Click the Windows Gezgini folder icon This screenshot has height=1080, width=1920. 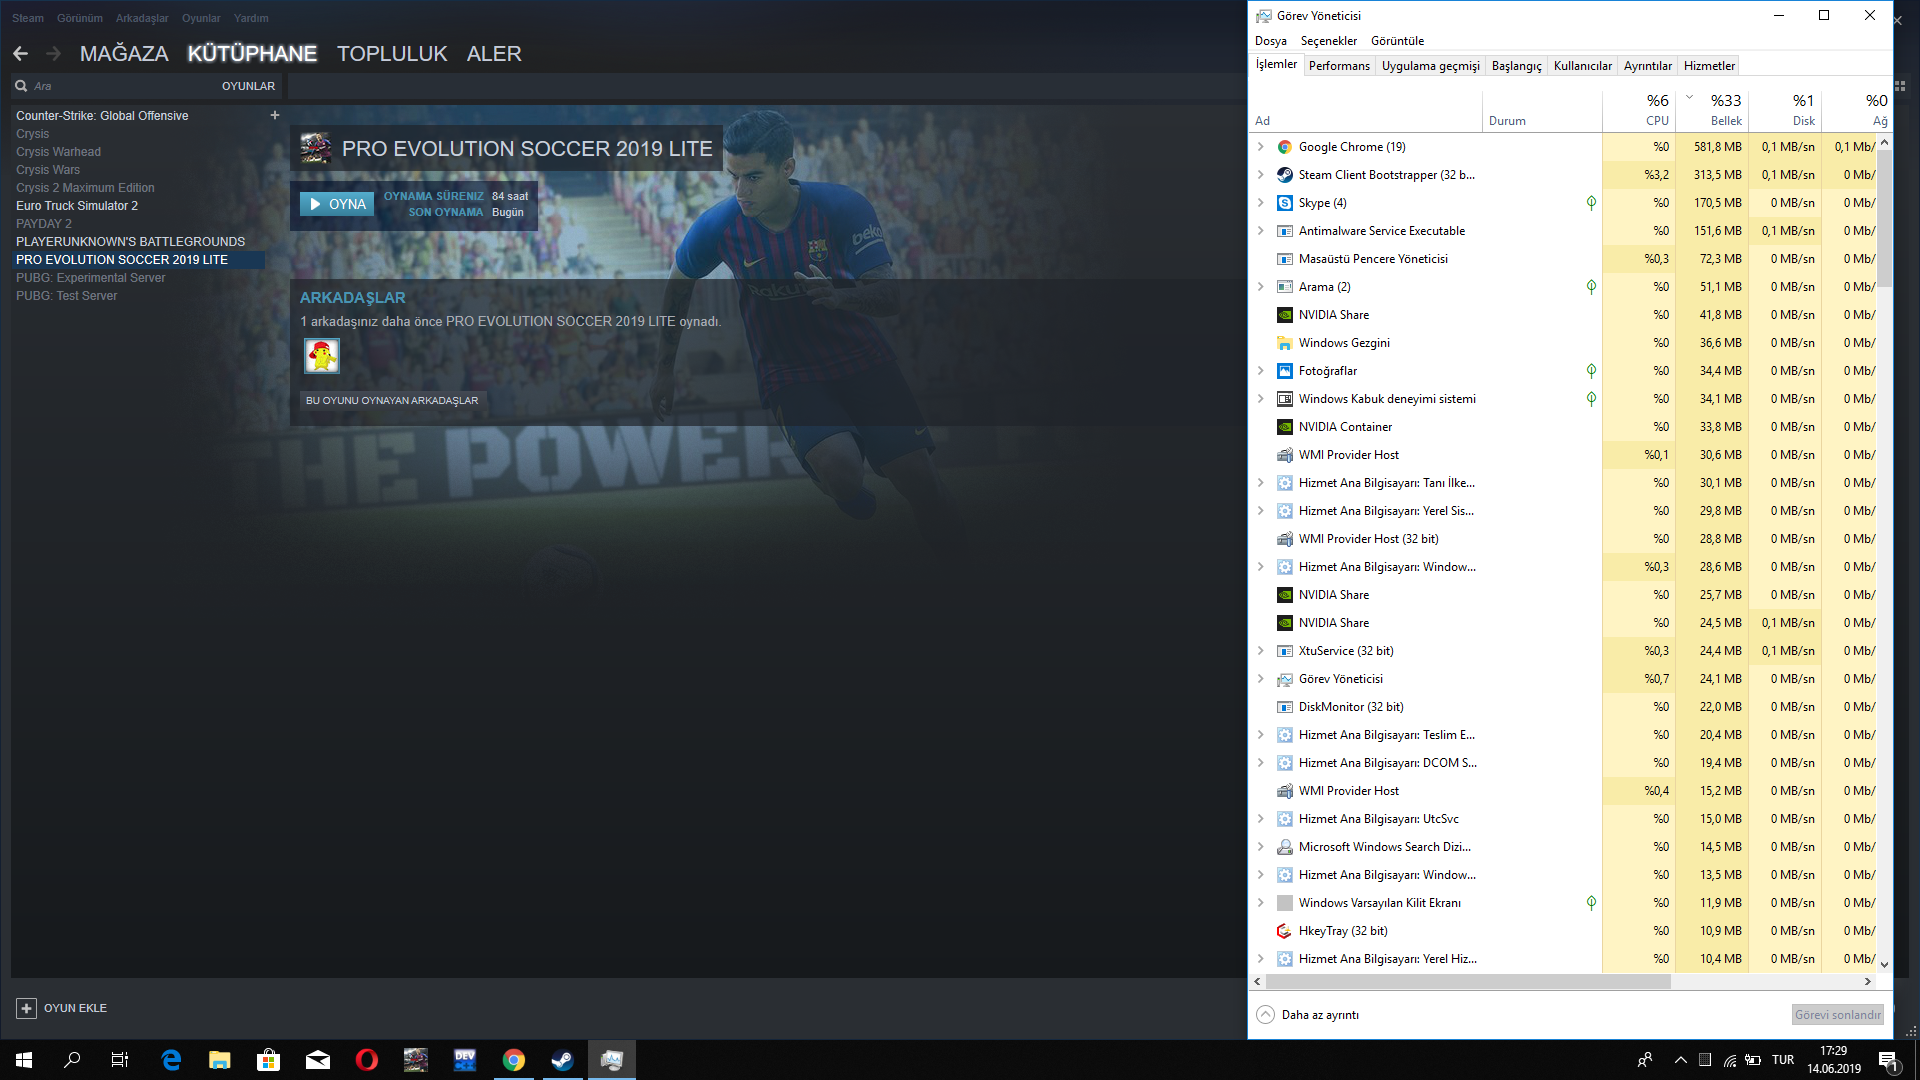(1285, 343)
